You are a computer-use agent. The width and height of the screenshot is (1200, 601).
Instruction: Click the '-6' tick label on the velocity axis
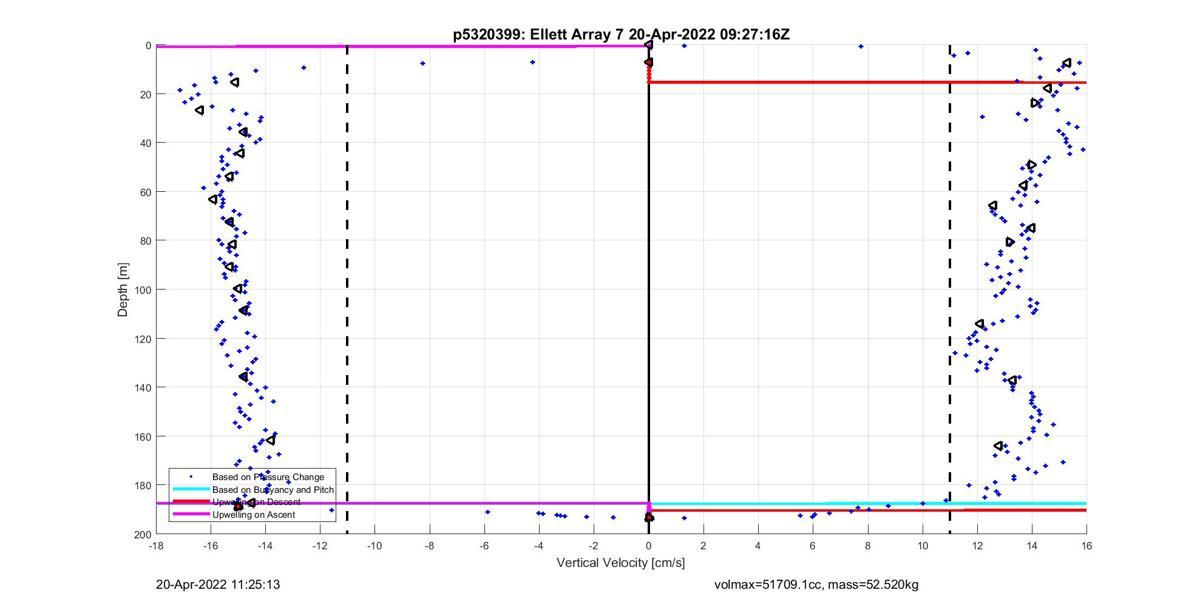pyautogui.click(x=484, y=546)
